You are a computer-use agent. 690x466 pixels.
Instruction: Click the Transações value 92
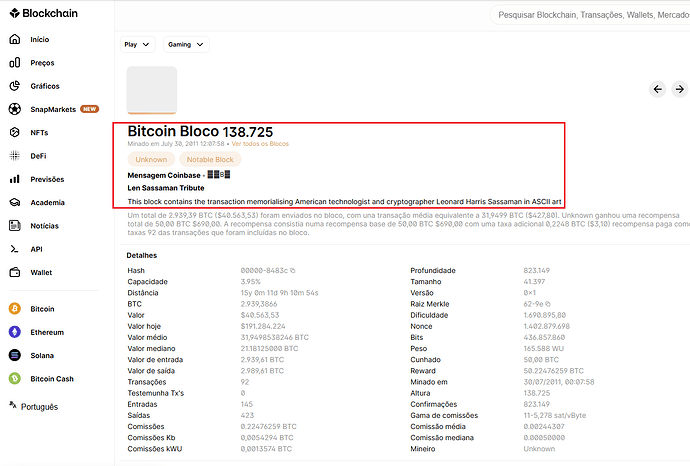[245, 382]
